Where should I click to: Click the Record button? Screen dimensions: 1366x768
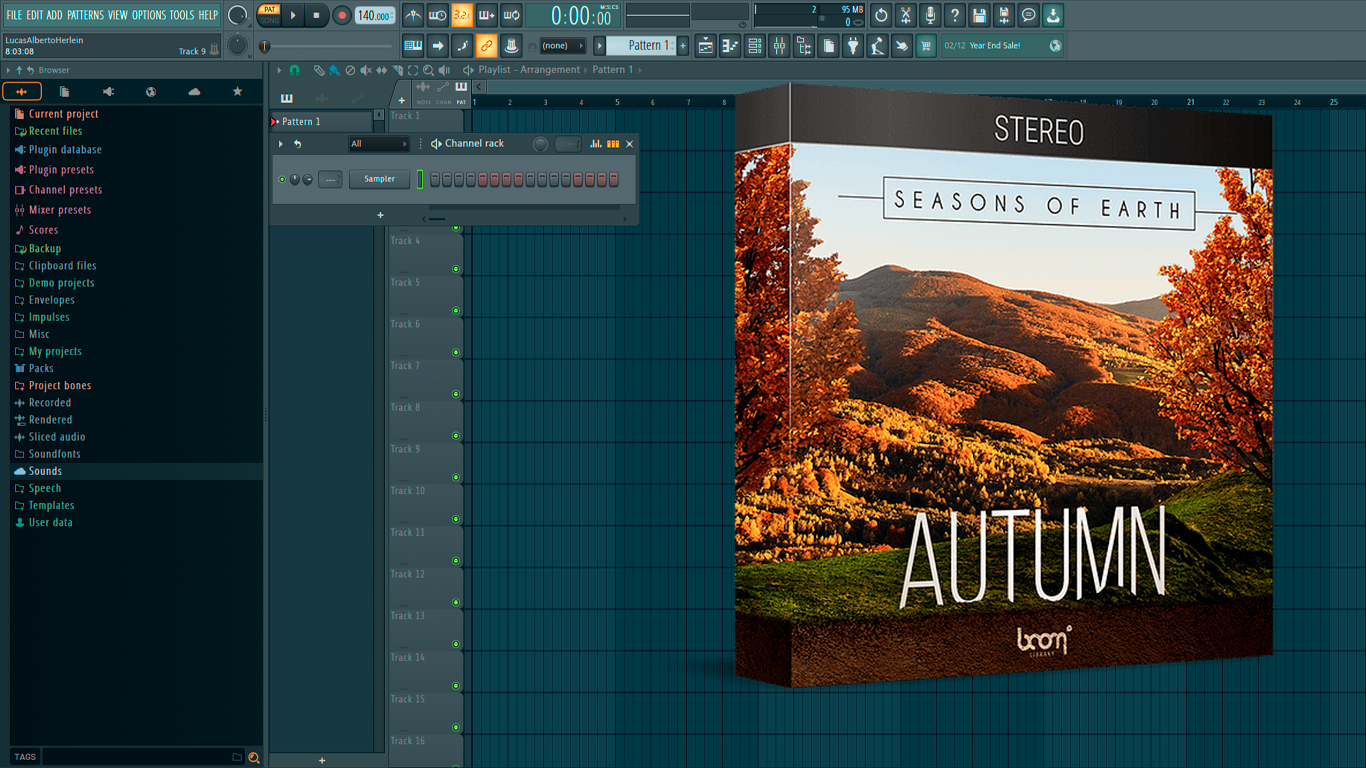(341, 15)
